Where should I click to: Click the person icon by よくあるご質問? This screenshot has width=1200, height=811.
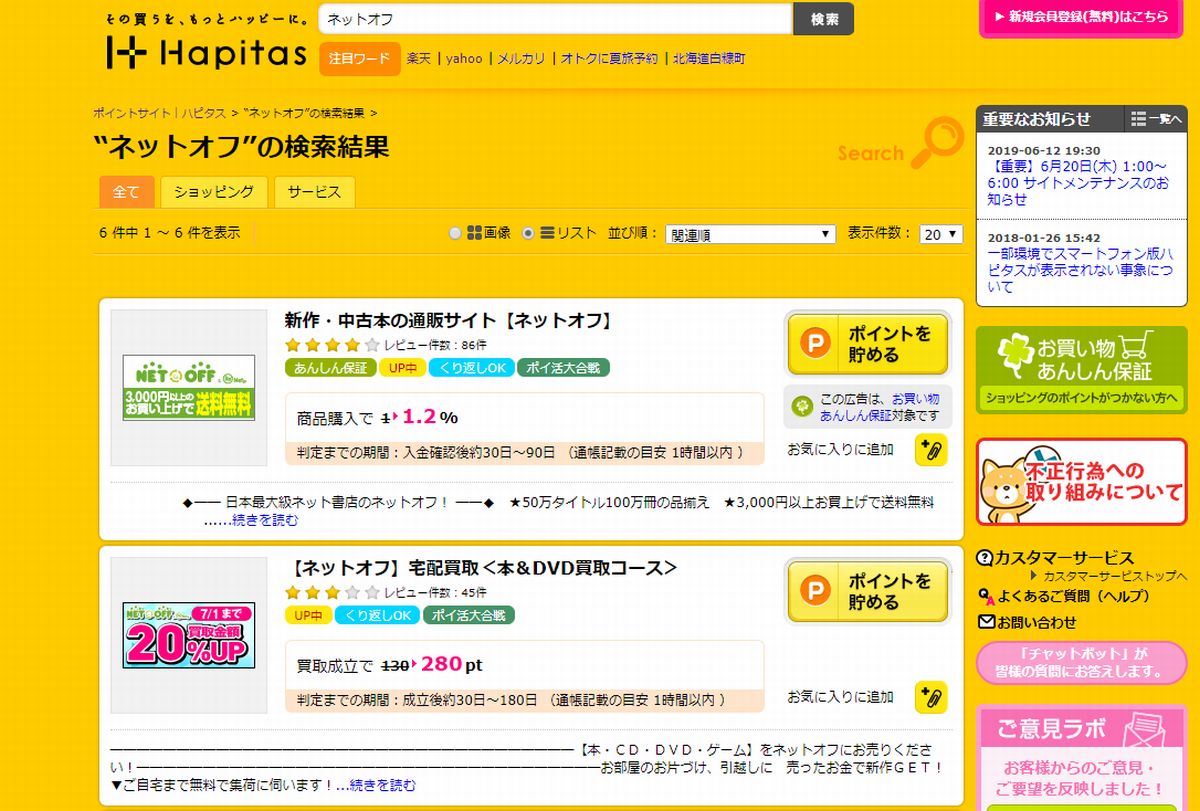(x=987, y=596)
